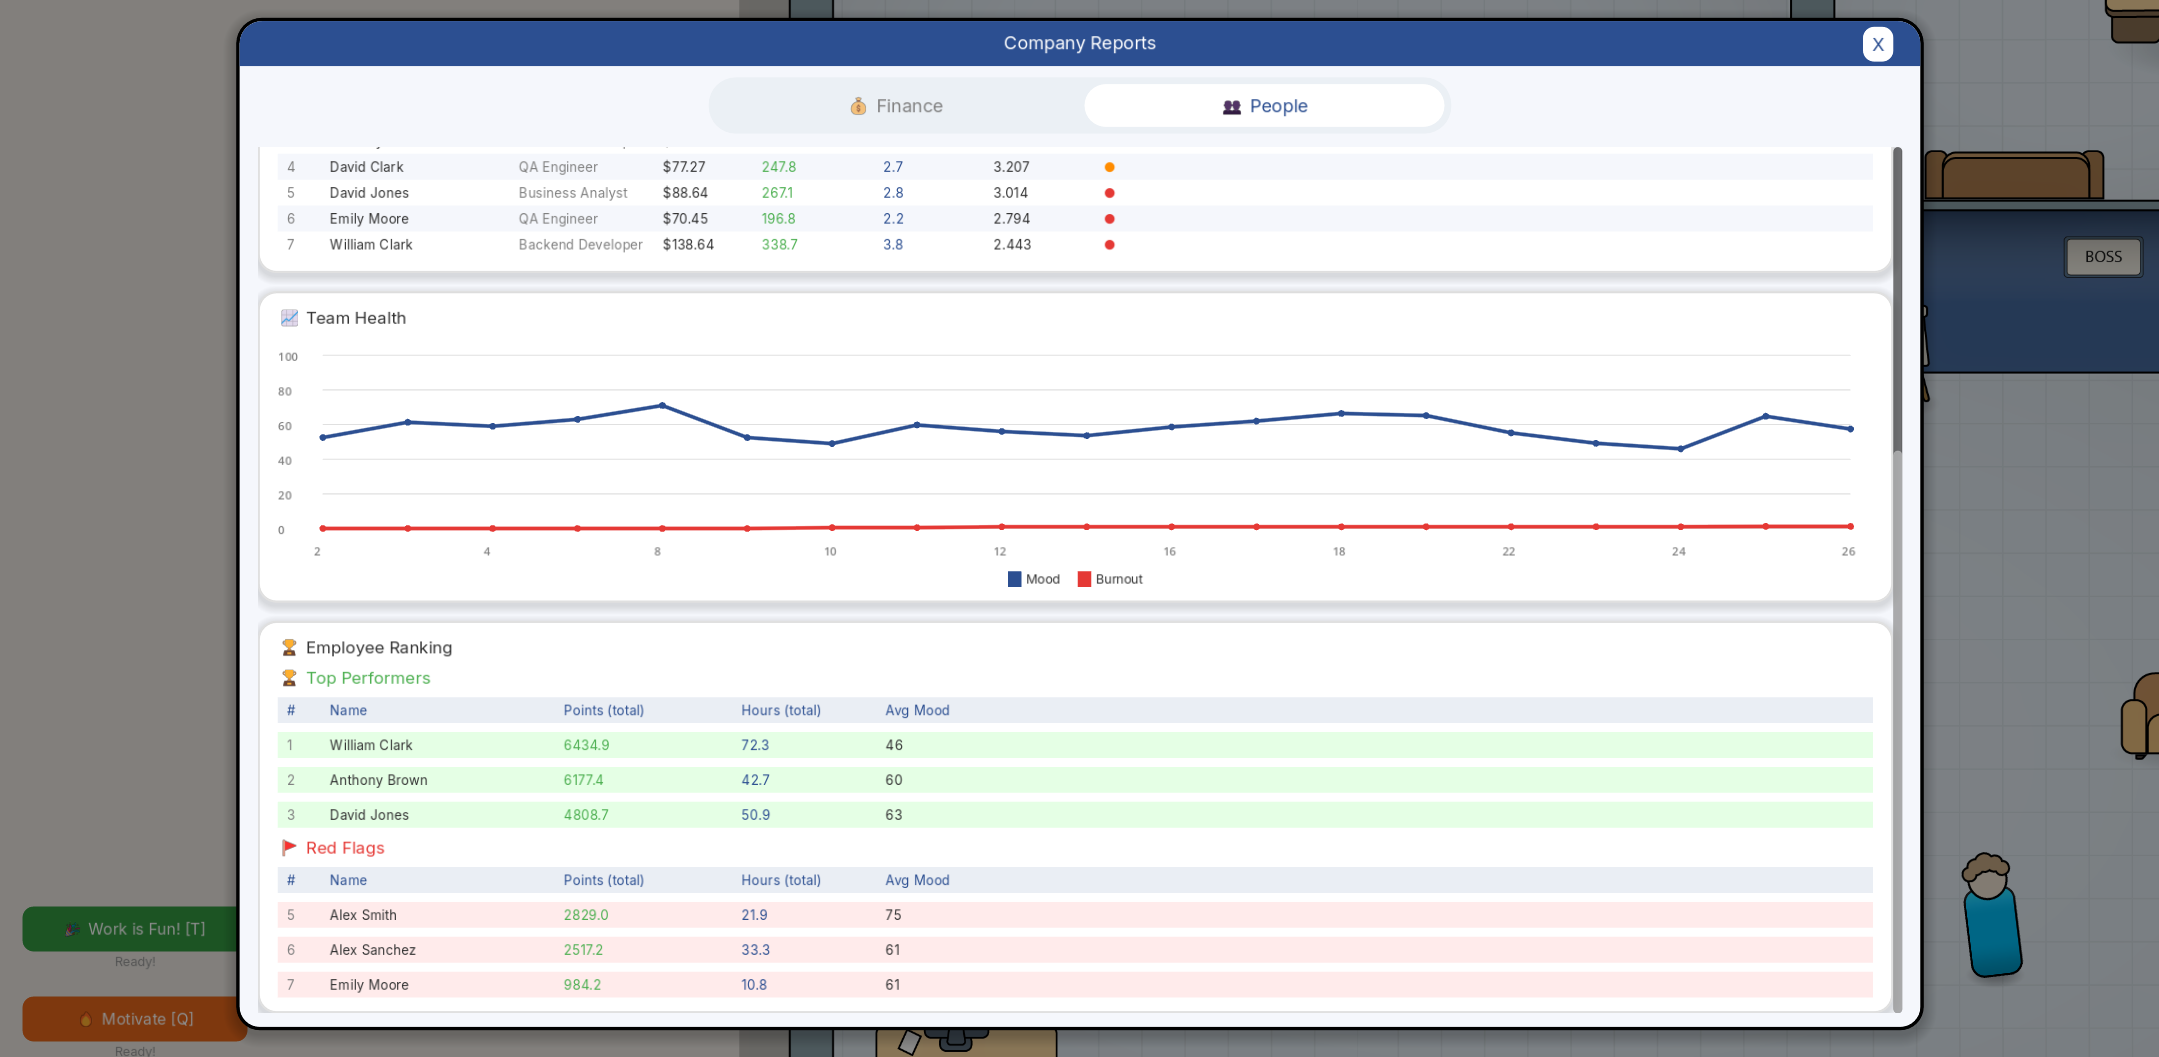Toggle the Mood legend series
Viewport: 2159px width, 1057px height.
tap(1034, 579)
